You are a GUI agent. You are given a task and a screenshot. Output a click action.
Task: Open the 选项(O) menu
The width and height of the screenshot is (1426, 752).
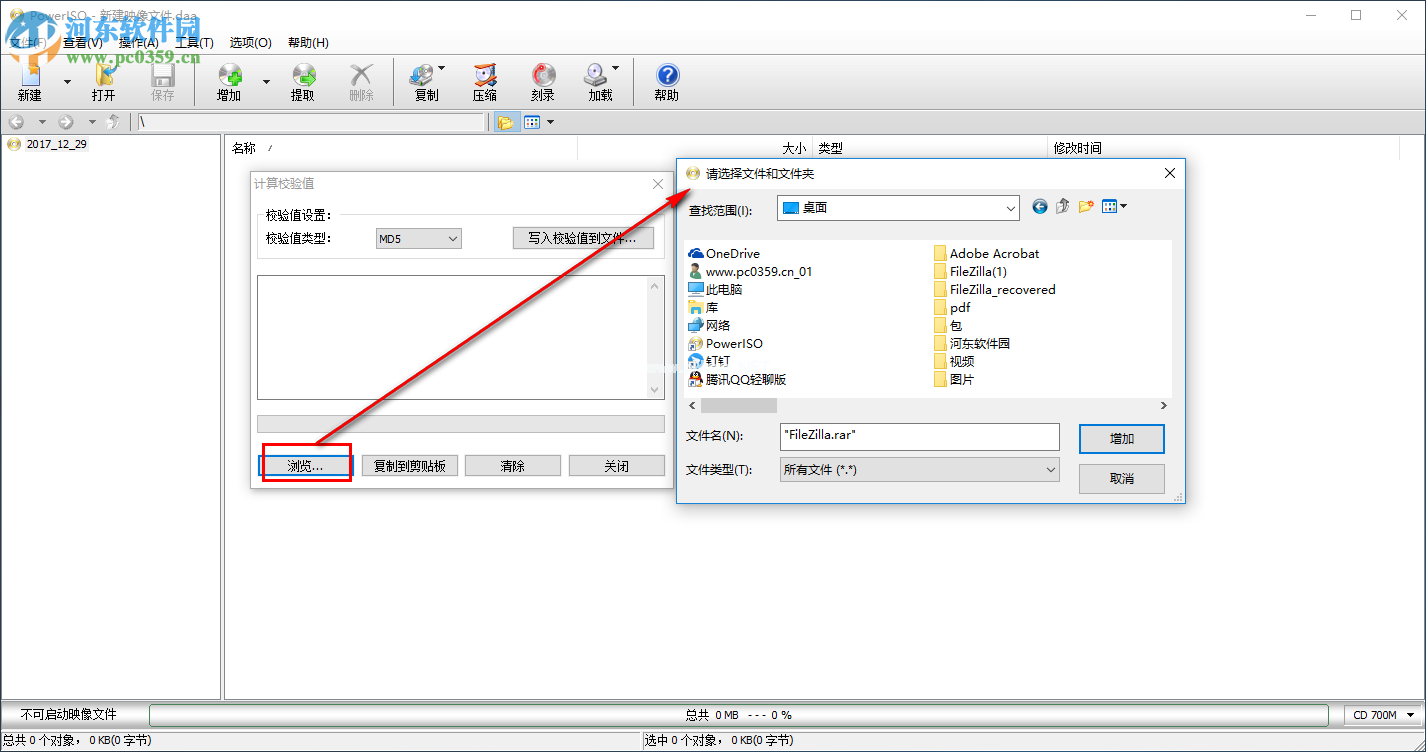[x=250, y=43]
